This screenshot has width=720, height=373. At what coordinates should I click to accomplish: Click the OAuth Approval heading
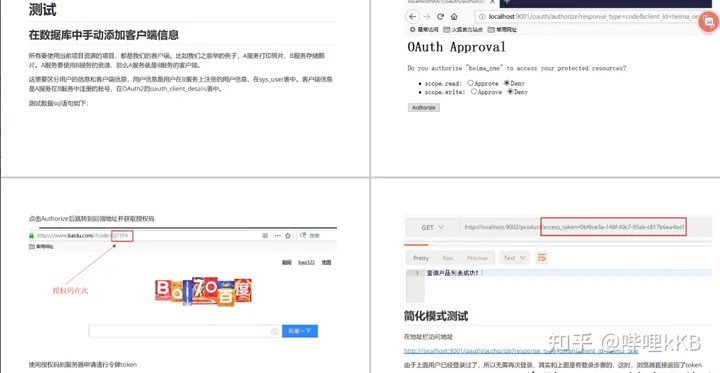tap(456, 47)
